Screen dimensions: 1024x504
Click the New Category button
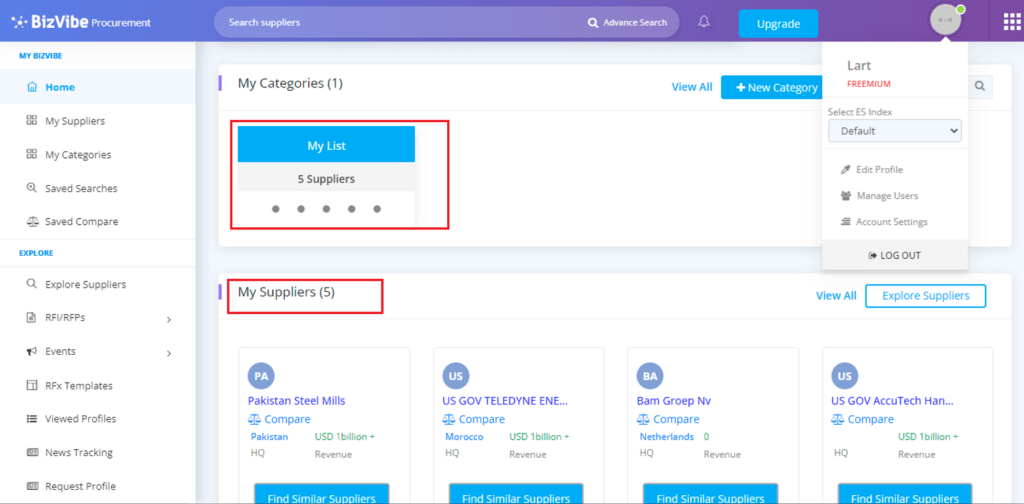[x=772, y=87]
